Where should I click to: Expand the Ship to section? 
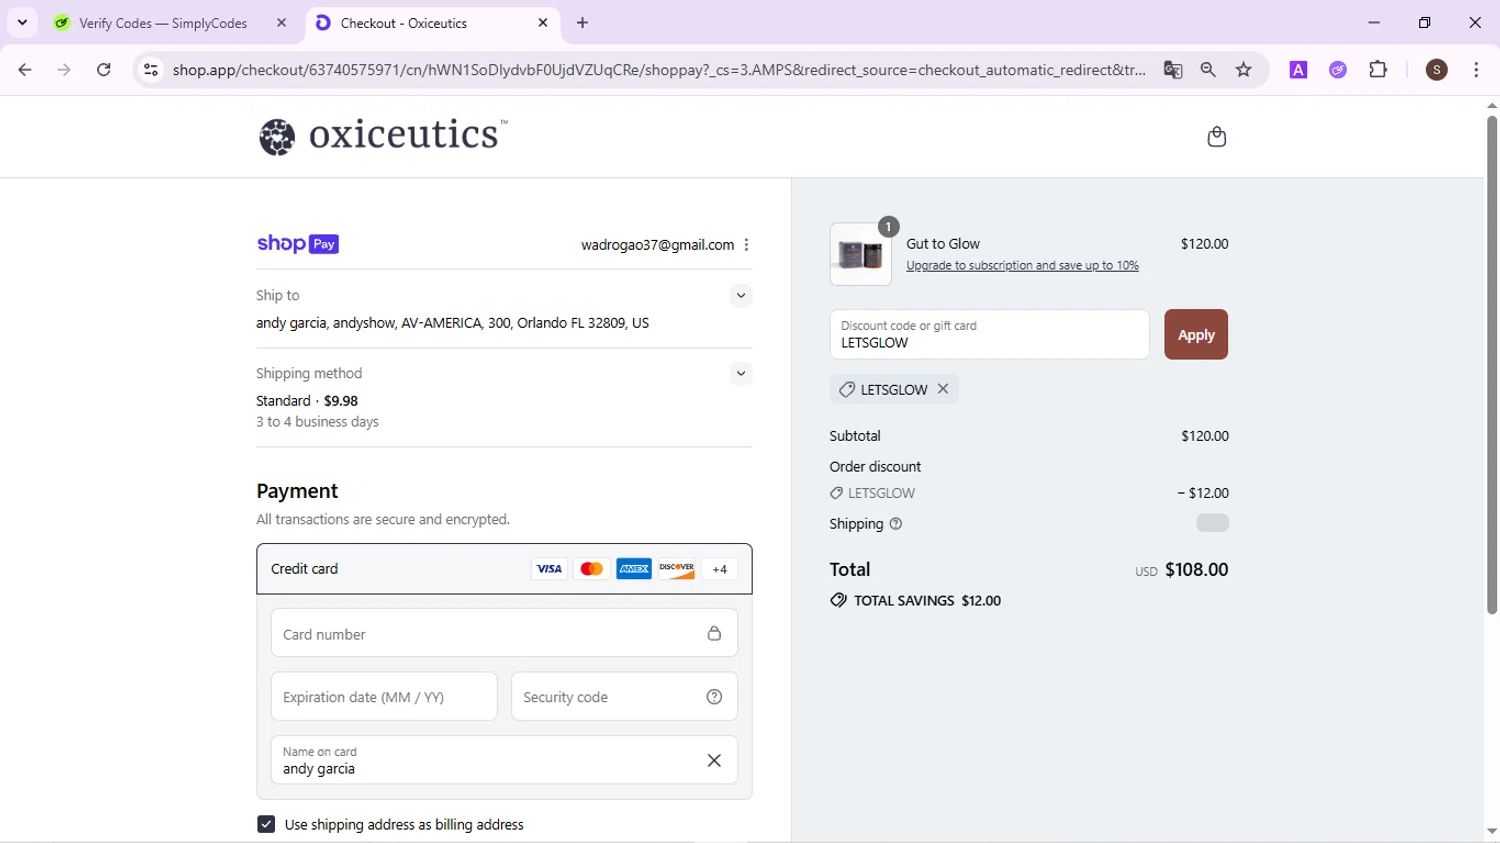pos(740,296)
